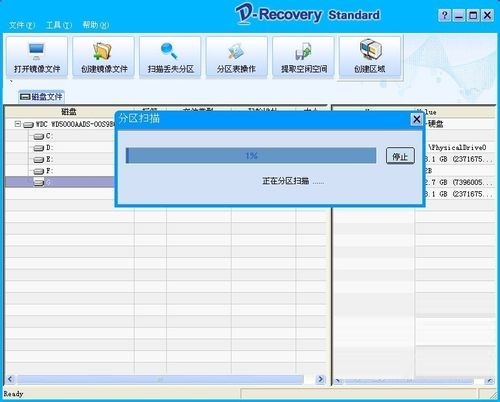This screenshot has height=402, width=500.
Task: Click the \PhysicalDrive0 value
Action: 457,147
